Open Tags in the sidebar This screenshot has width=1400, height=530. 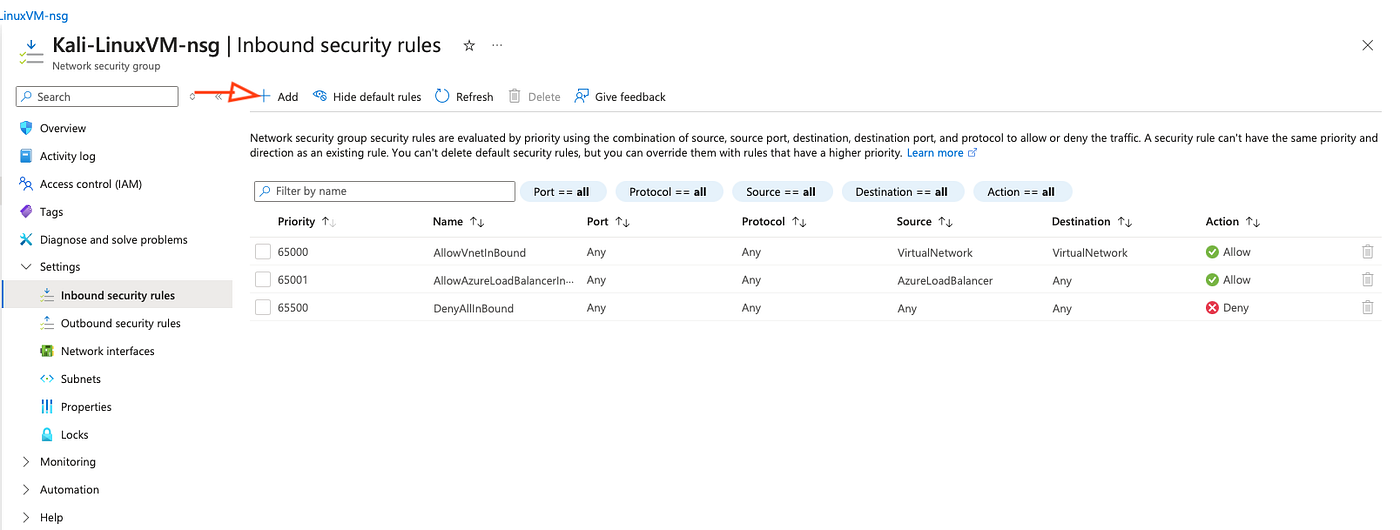51,212
